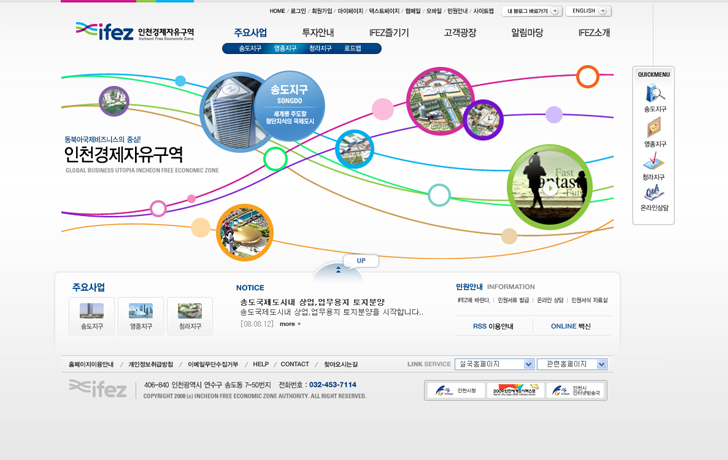This screenshot has height=460, width=728.
Task: Click the 텍스트페이지 link
Action: [384, 11]
